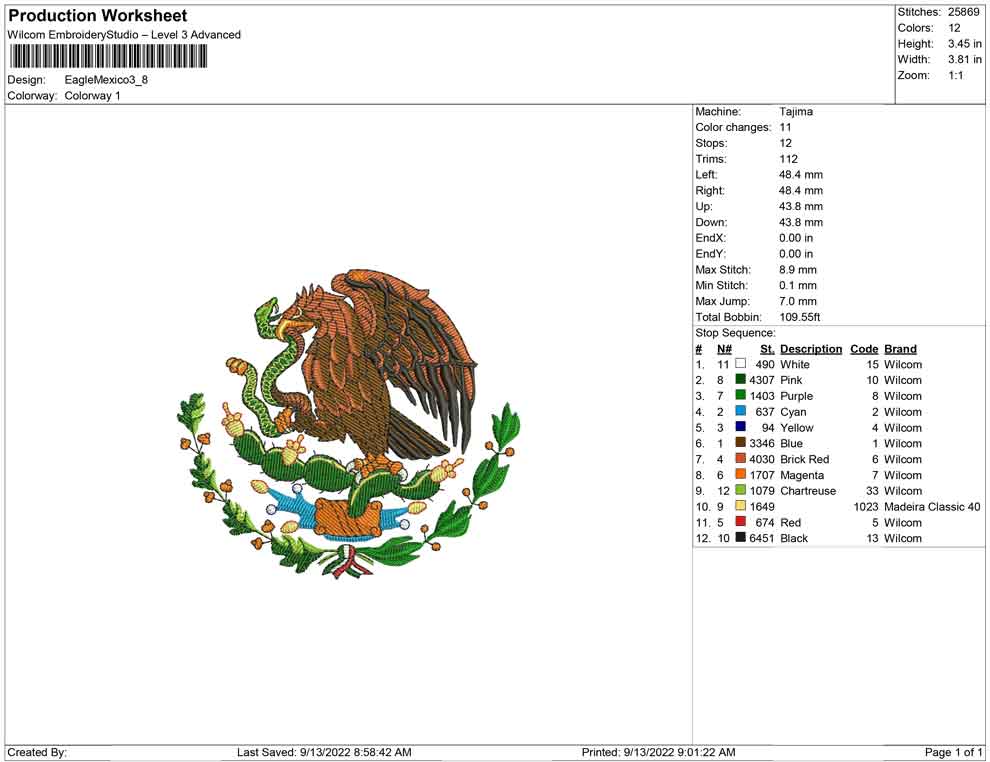The image size is (990, 762).
Task: Click the stitch count "25869"
Action: click(x=963, y=12)
